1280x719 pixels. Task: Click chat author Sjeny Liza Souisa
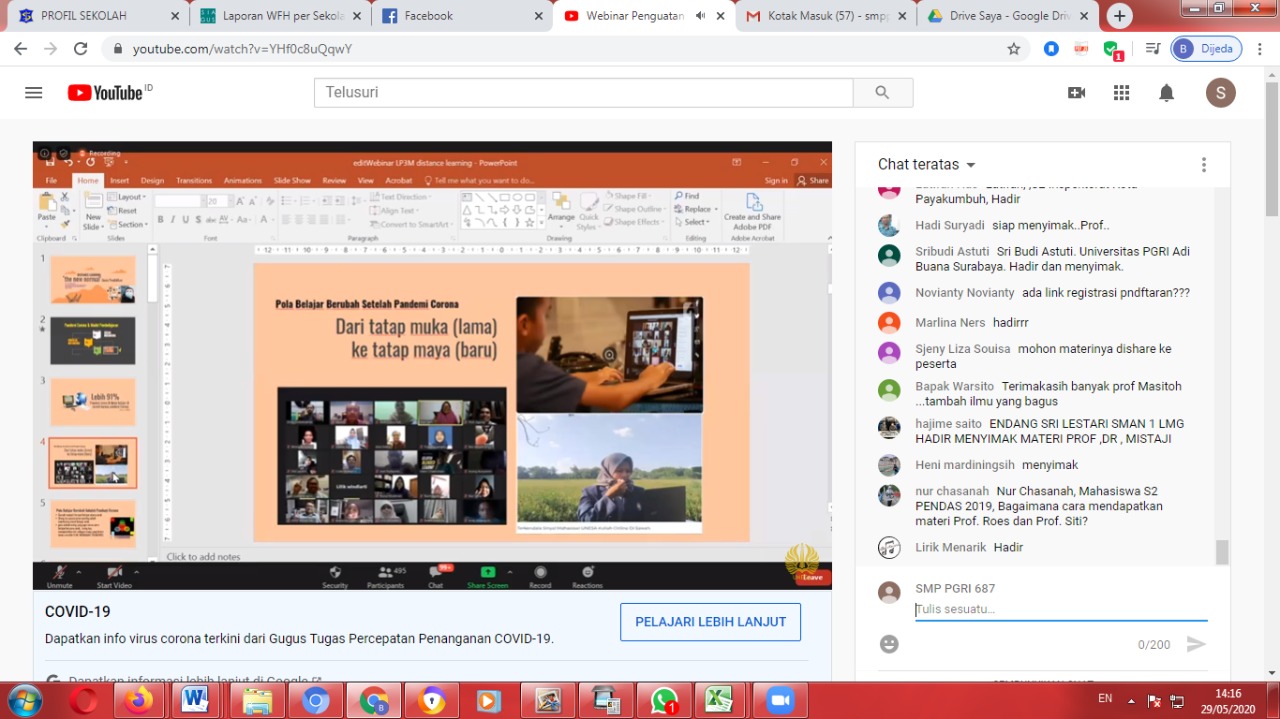[x=962, y=349]
